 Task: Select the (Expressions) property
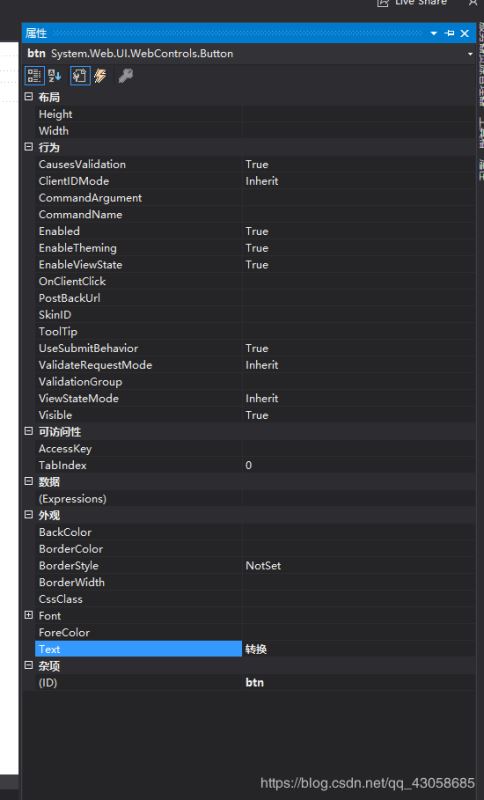[73, 499]
